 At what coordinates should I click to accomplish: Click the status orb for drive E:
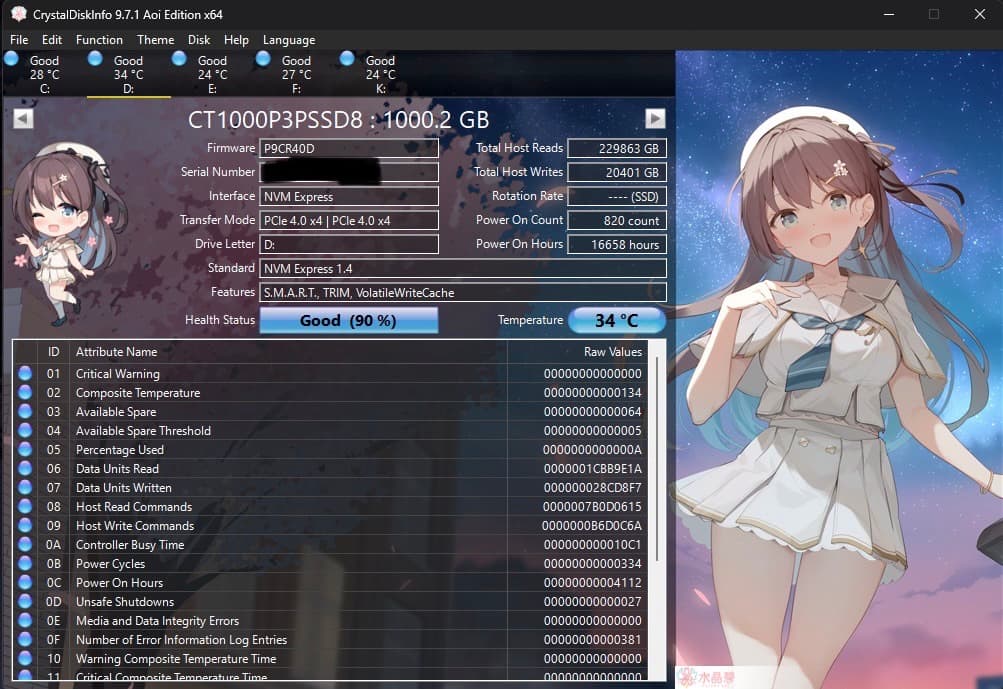point(179,59)
